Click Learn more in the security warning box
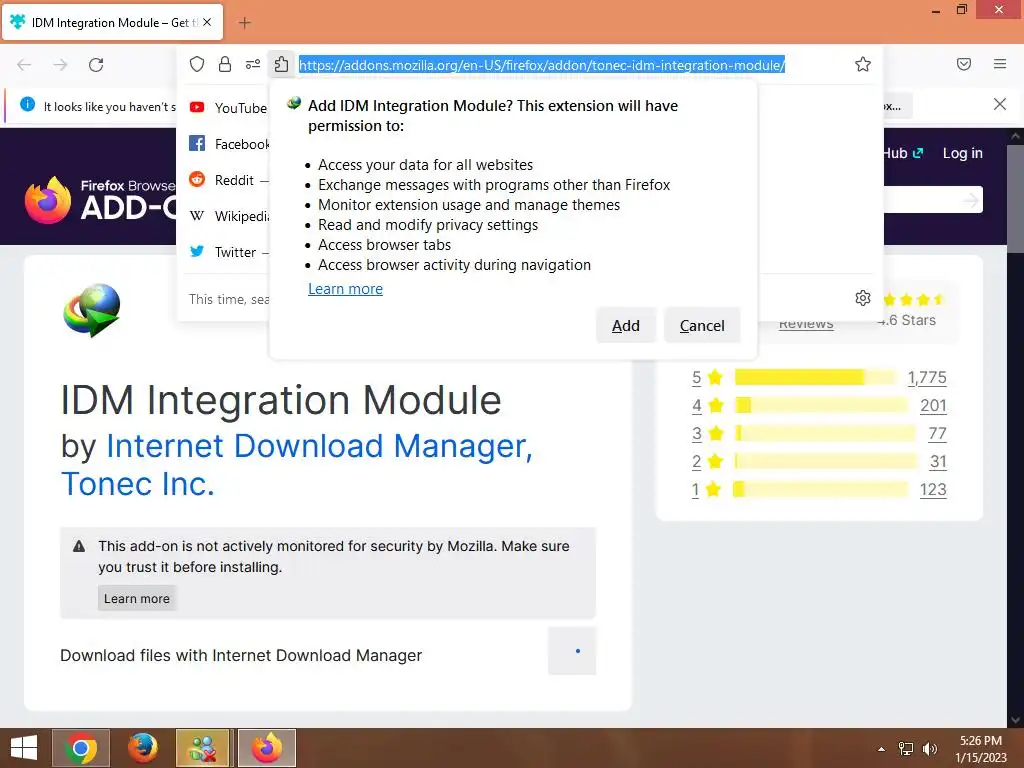This screenshot has height=768, width=1024. coord(136,598)
